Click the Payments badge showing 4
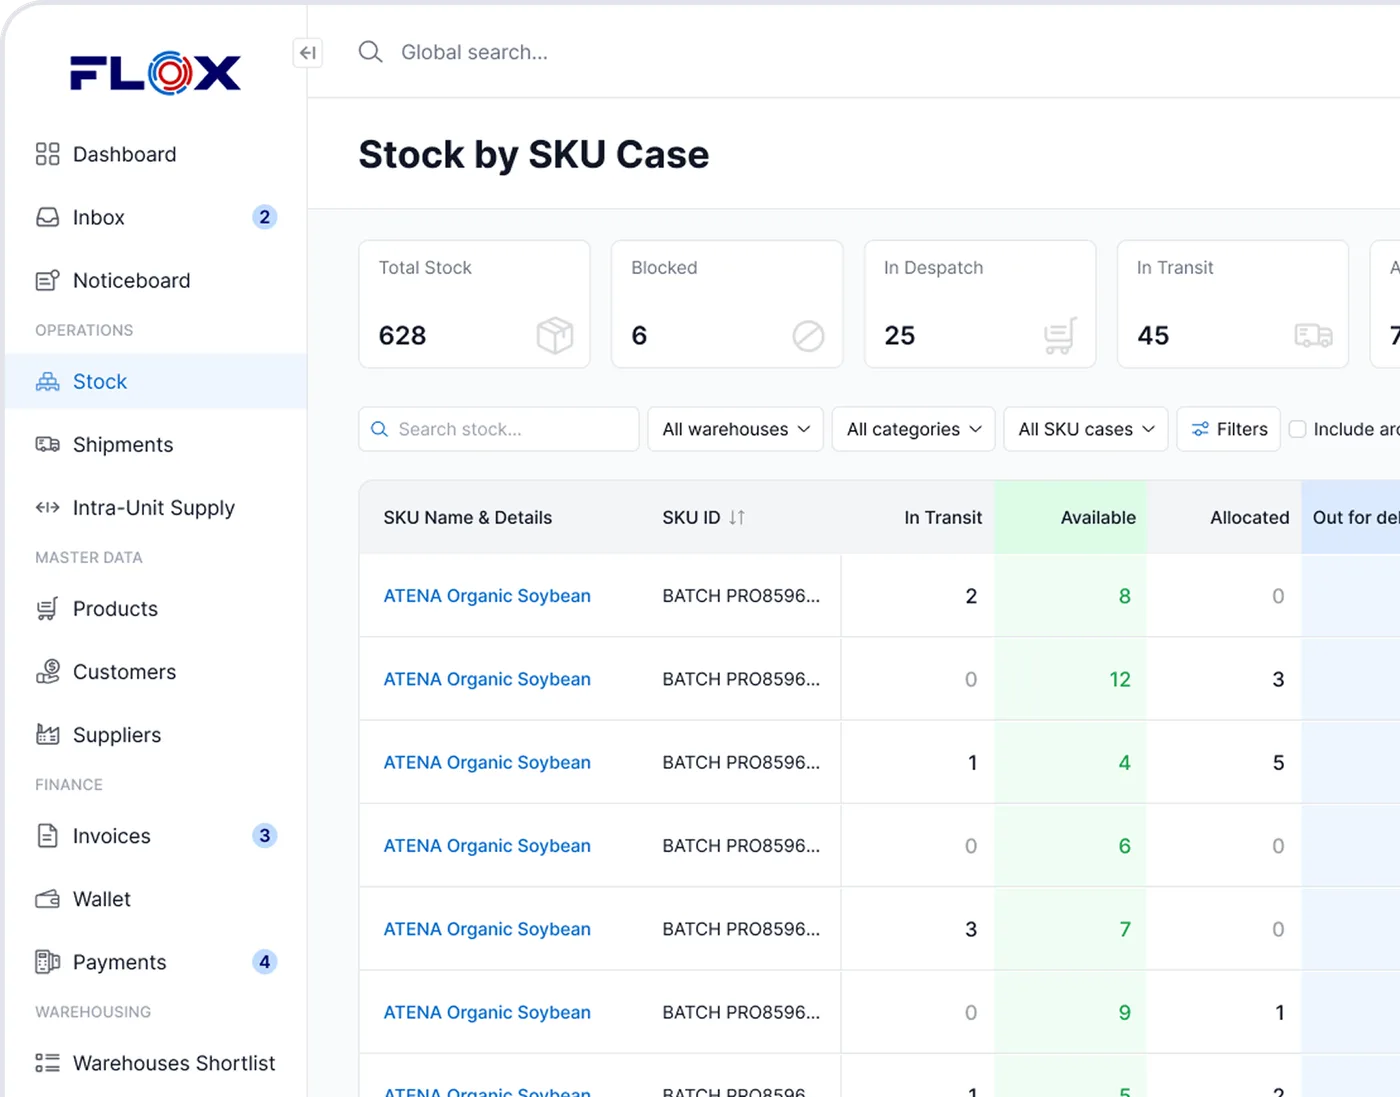The width and height of the screenshot is (1400, 1097). click(264, 961)
